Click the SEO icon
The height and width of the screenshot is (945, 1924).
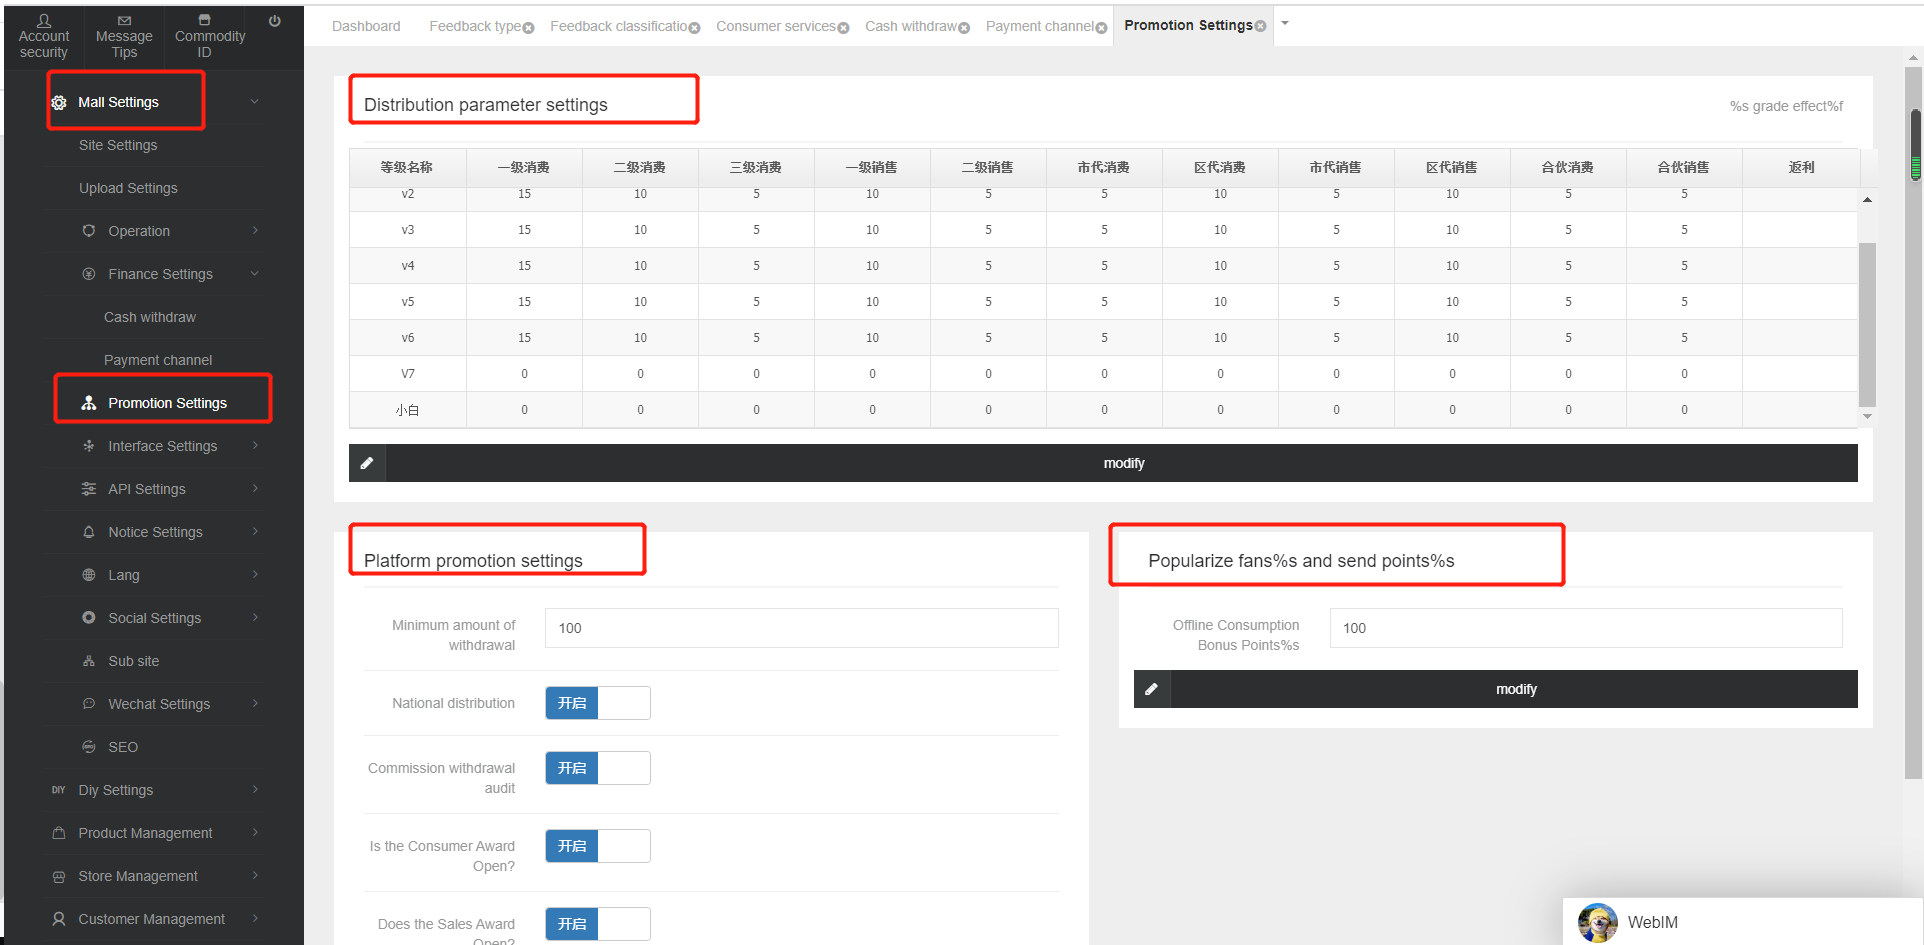89,747
